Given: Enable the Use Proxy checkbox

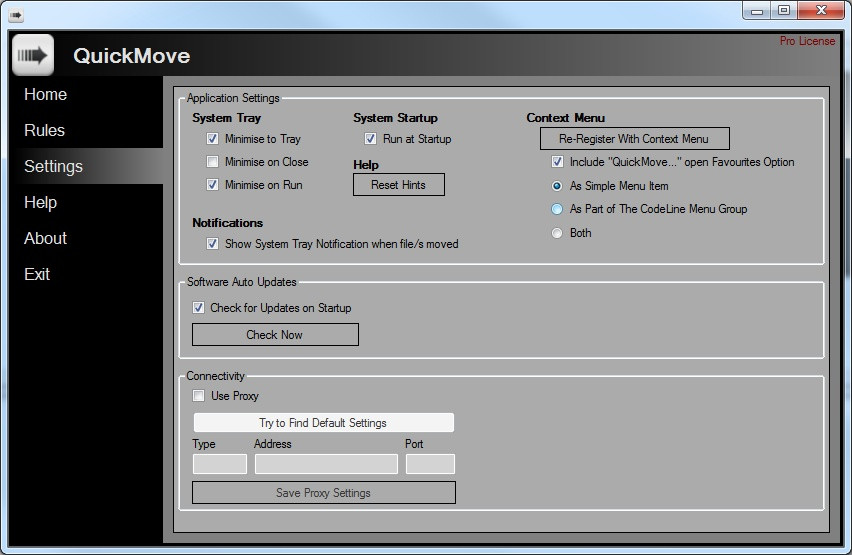Looking at the screenshot, I should (x=198, y=396).
